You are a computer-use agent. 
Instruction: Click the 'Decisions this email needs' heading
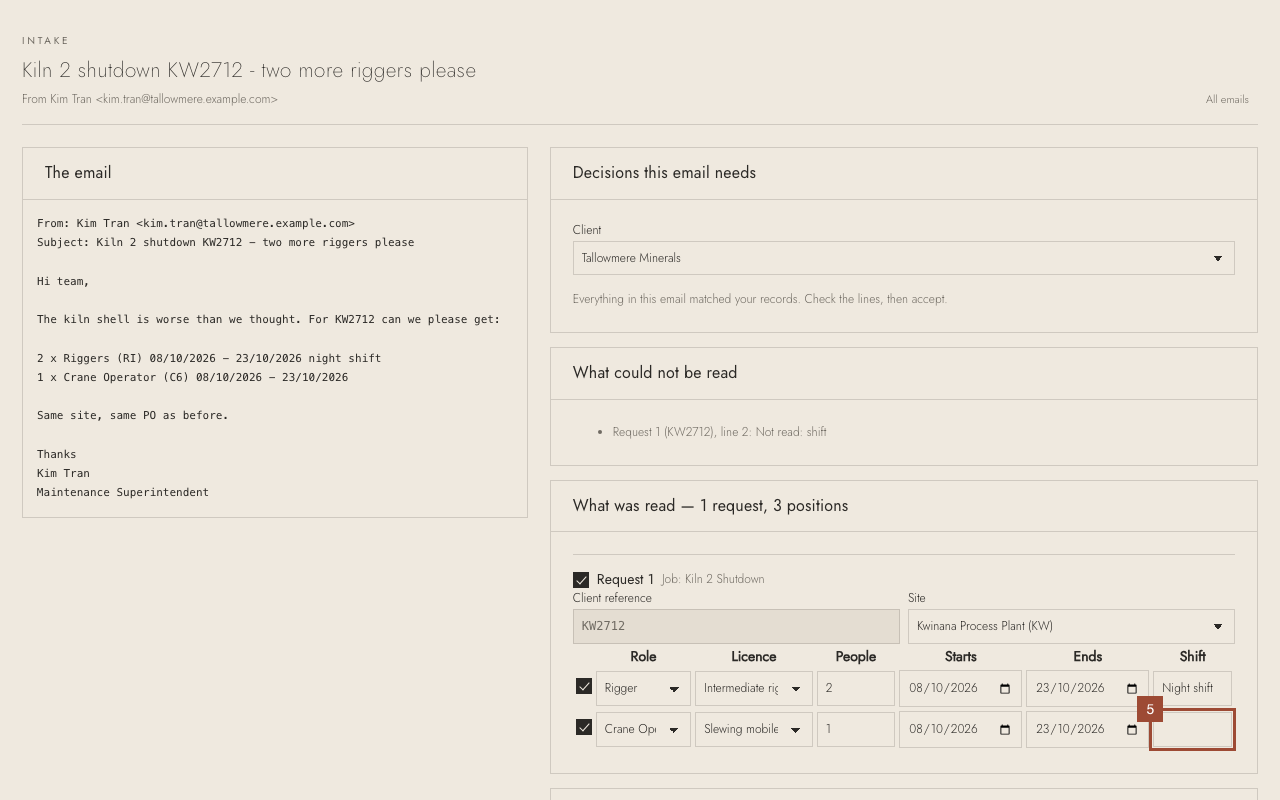664,173
